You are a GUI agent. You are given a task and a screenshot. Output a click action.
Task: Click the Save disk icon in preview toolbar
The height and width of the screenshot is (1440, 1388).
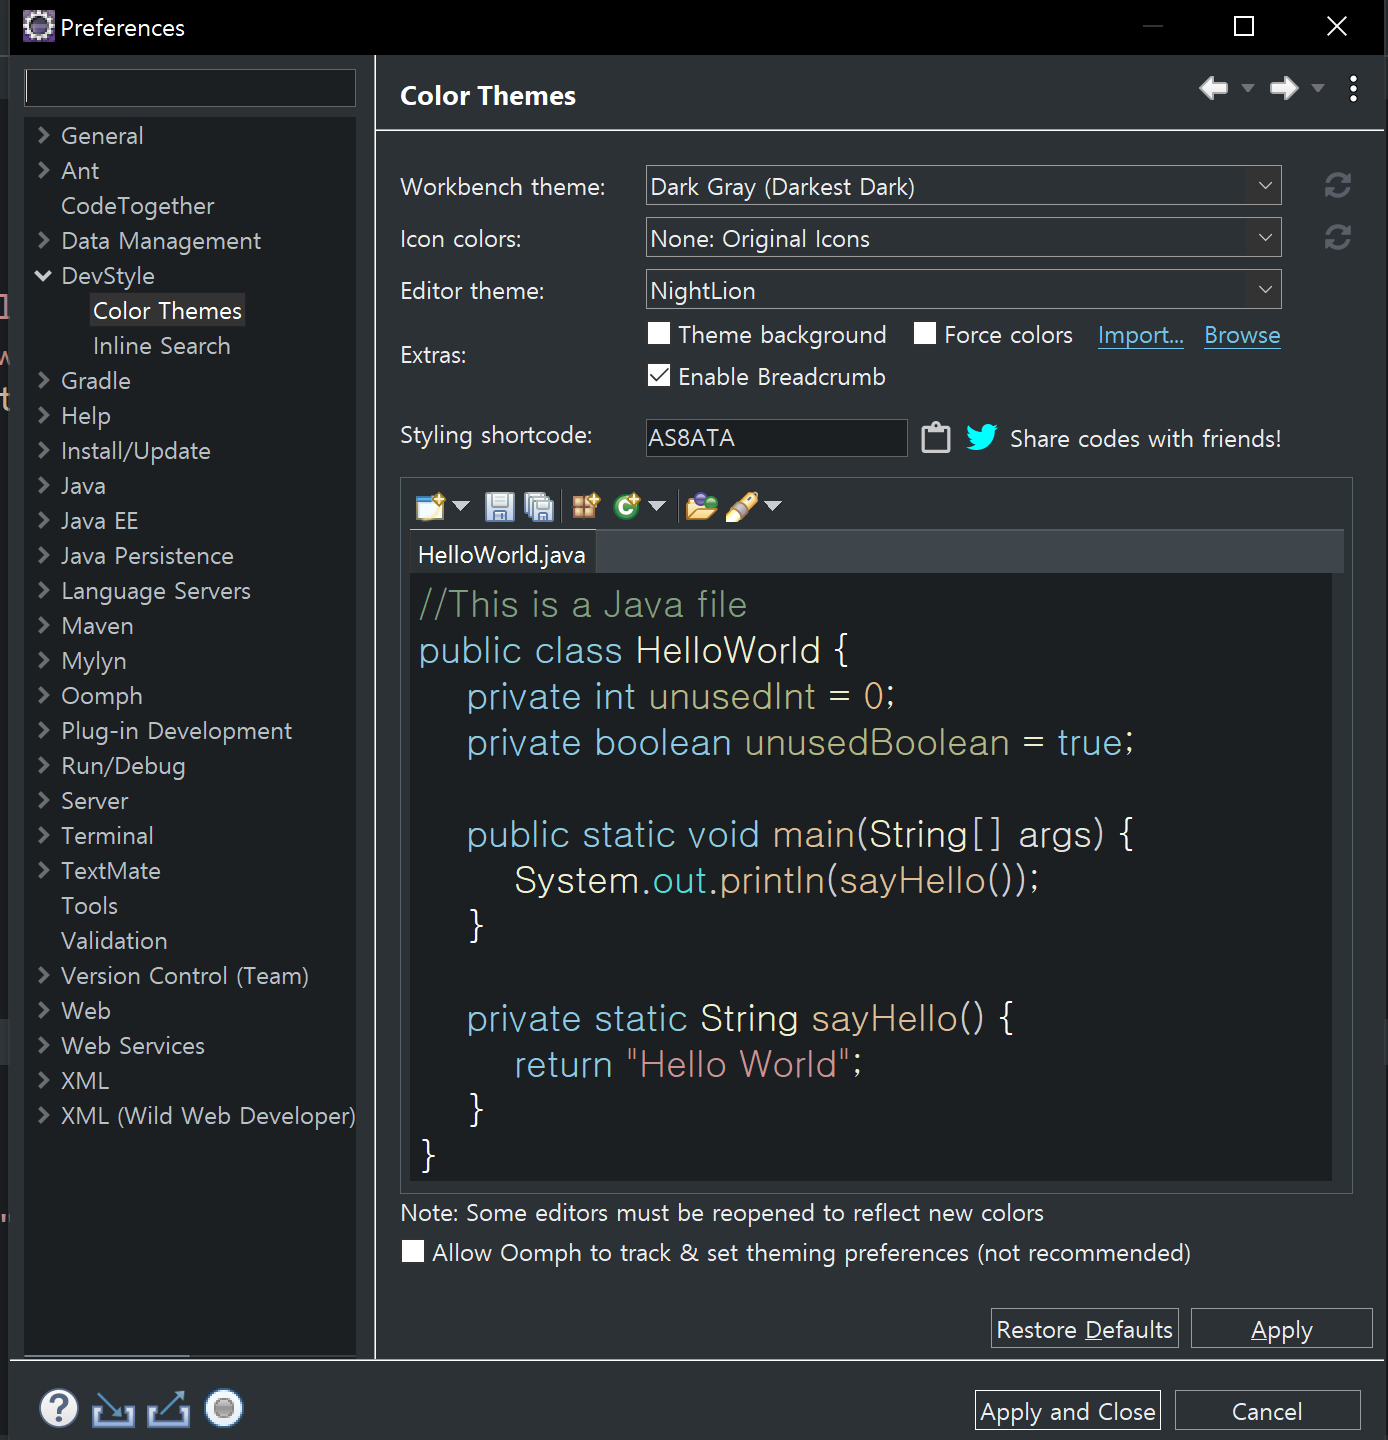click(499, 506)
